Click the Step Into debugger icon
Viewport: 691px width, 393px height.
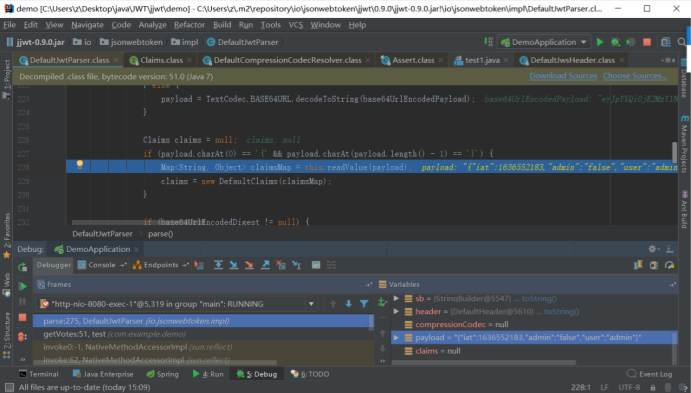pos(234,265)
